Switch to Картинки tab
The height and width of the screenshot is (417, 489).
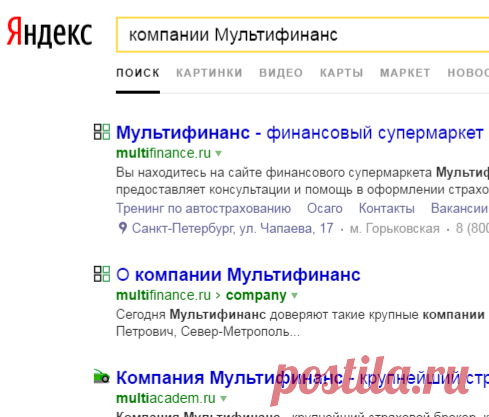209,73
